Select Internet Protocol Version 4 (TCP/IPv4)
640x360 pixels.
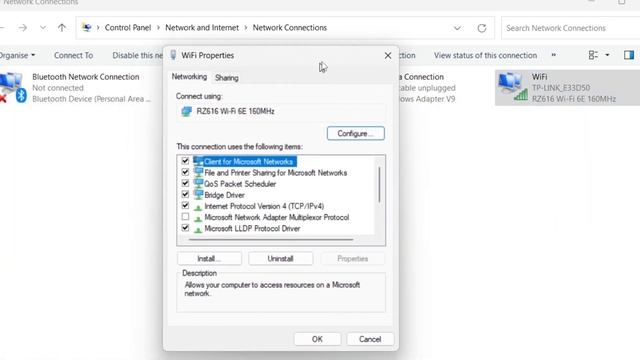pos(264,206)
